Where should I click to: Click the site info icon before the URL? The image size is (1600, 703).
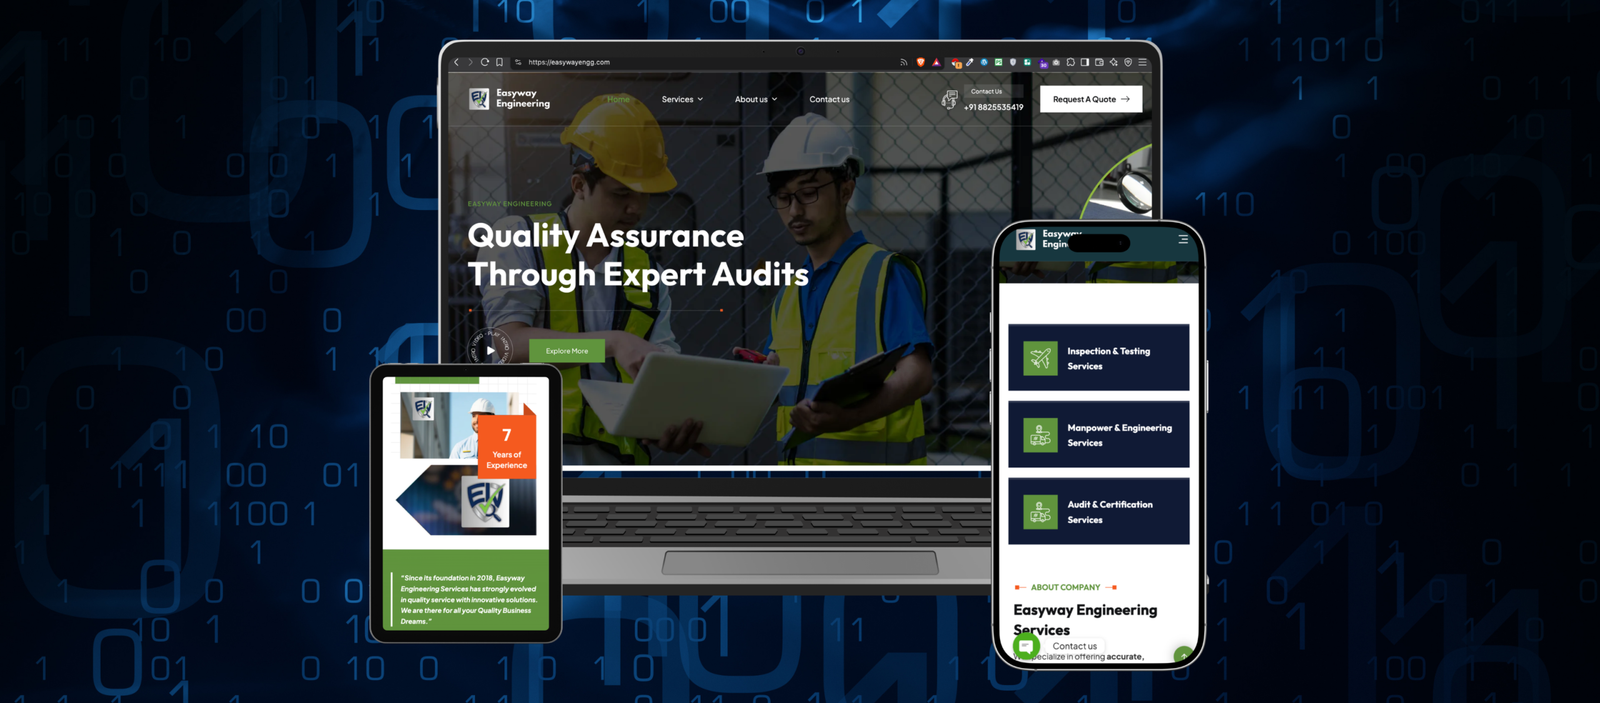click(x=518, y=62)
